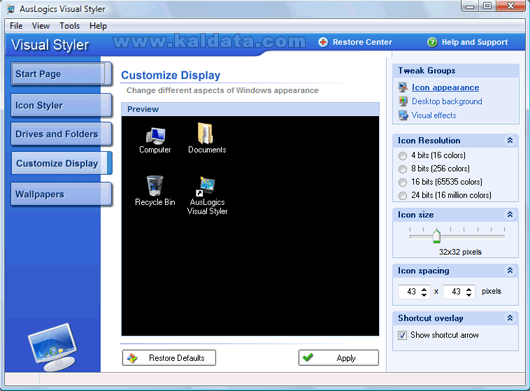Click the monitor illustration in the sidebar
The width and height of the screenshot is (530, 391).
(54, 347)
